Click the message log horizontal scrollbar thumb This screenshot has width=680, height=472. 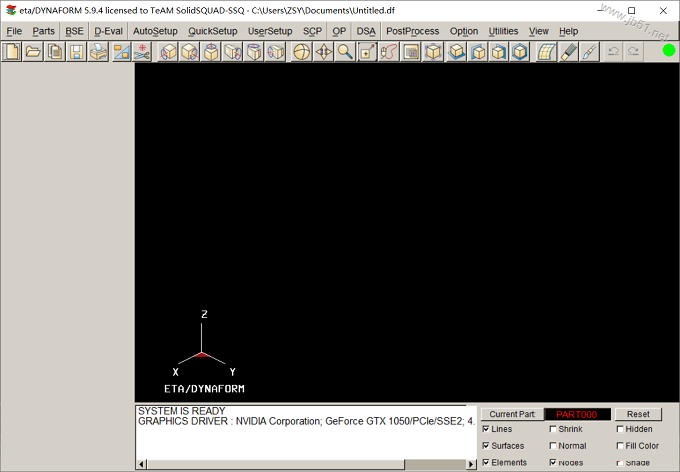point(275,464)
